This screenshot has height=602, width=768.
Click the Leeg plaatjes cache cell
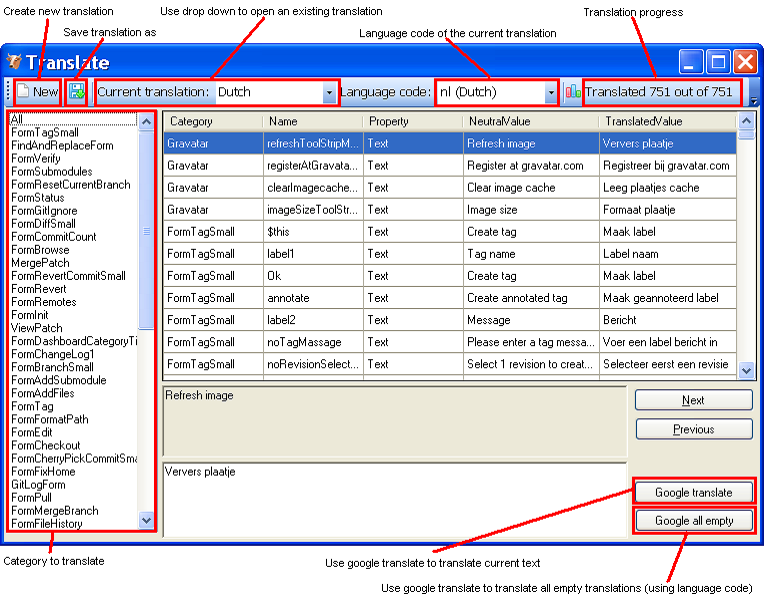coord(668,188)
